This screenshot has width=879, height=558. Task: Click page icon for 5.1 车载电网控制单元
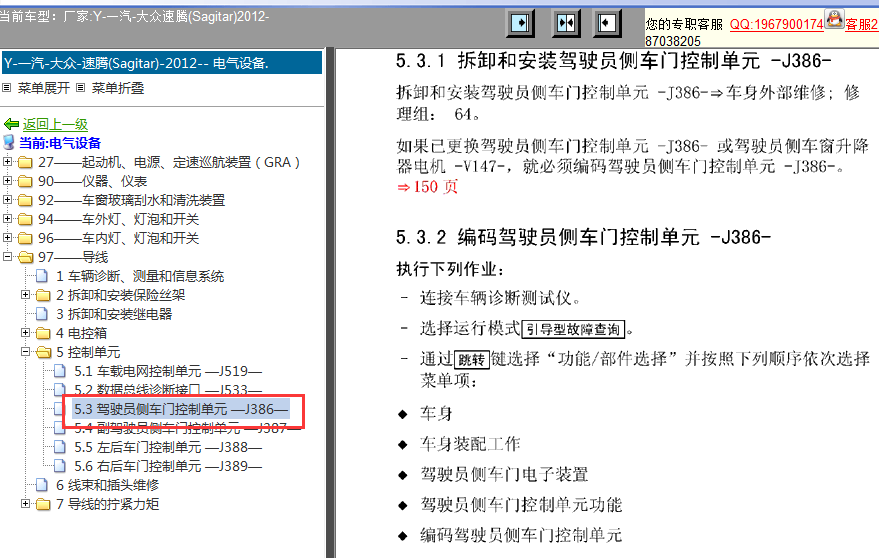60,371
